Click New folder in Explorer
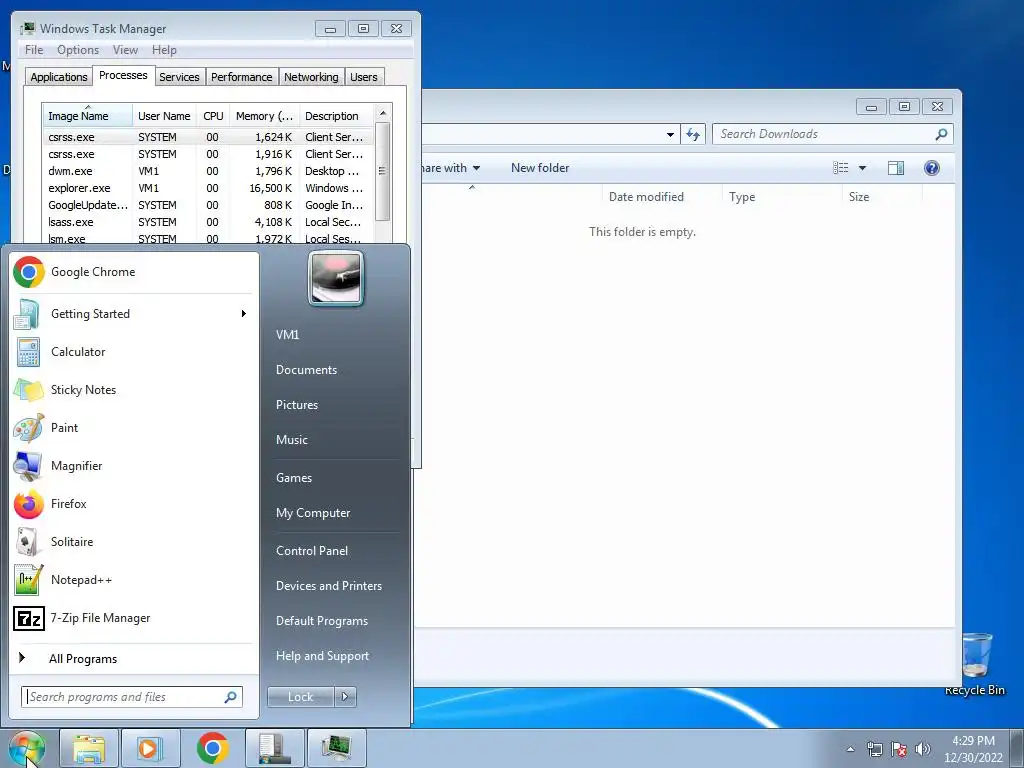The width and height of the screenshot is (1024, 768). click(539, 168)
